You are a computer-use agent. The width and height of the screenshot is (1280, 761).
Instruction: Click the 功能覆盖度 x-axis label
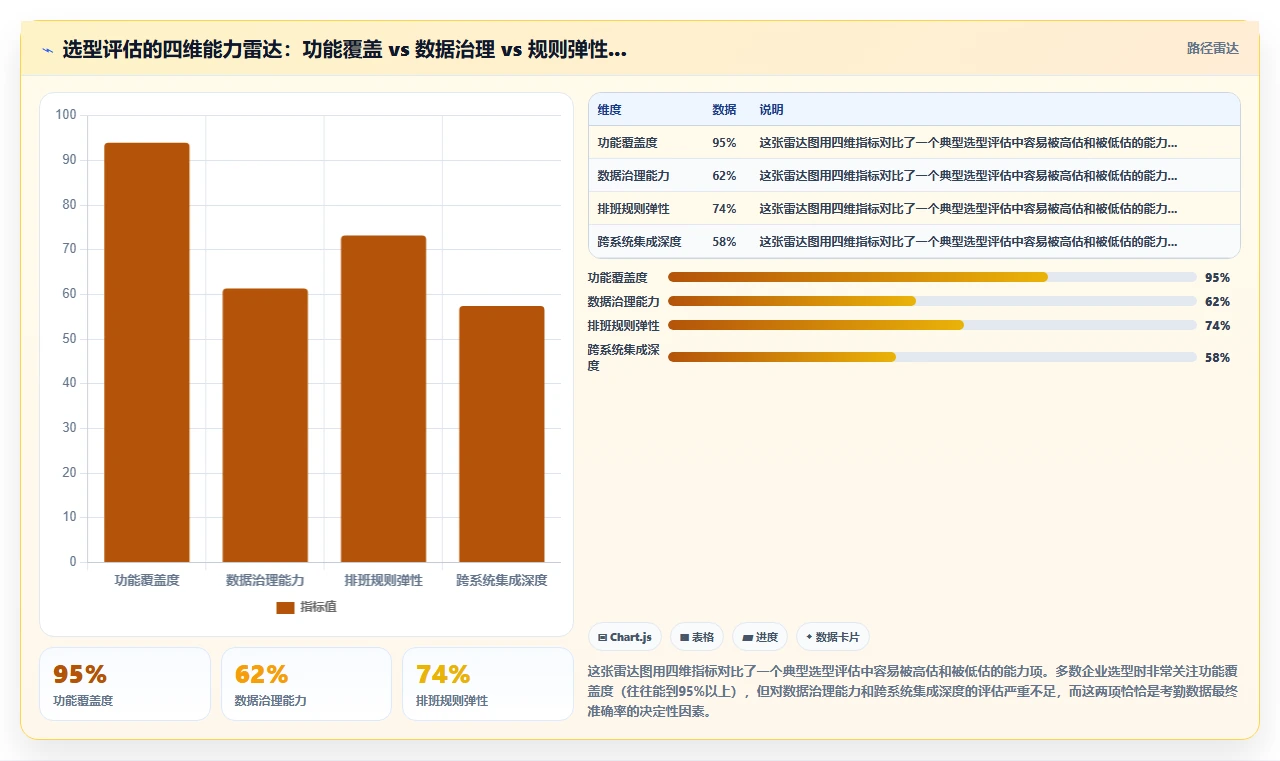[x=147, y=580]
